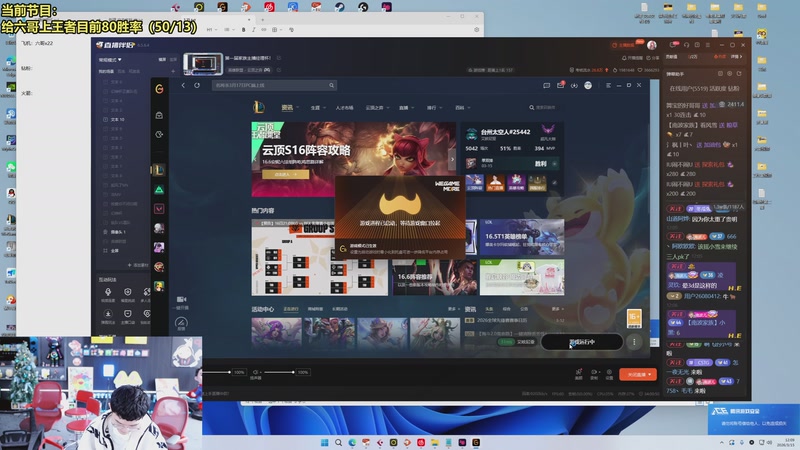Click the 游戏运行中 button
The width and height of the screenshot is (800, 450).
click(582, 342)
